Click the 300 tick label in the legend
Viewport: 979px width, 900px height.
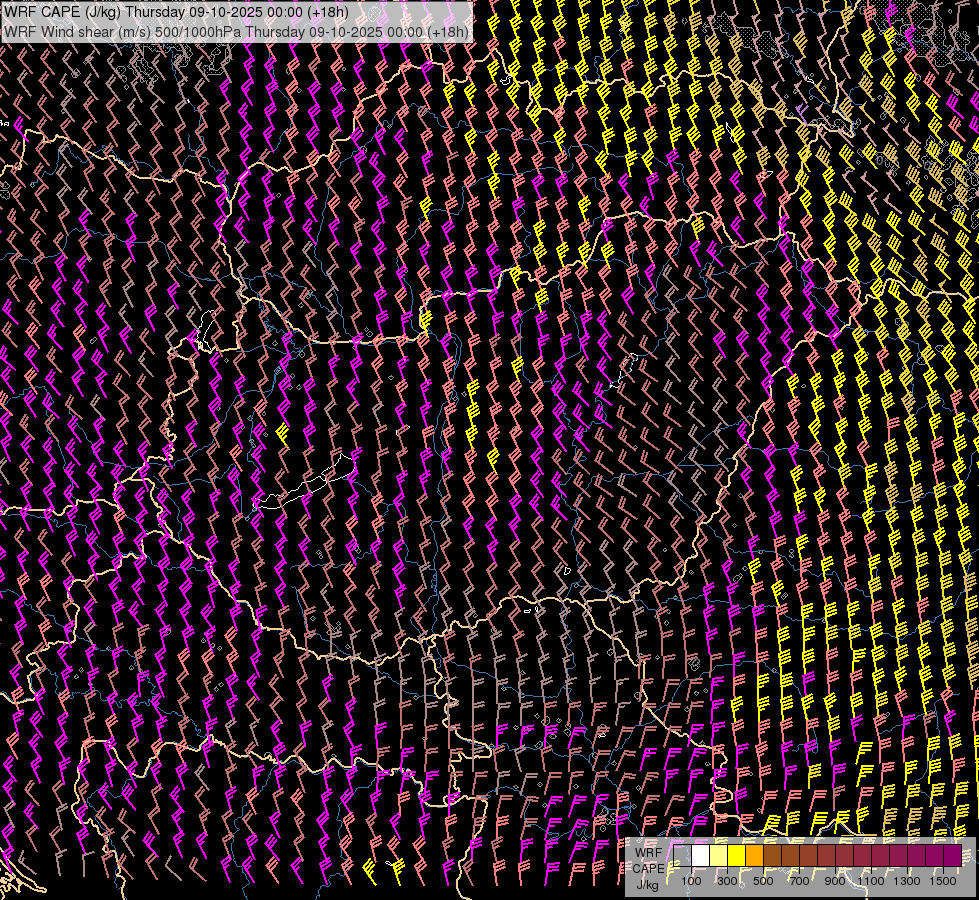pyautogui.click(x=727, y=881)
